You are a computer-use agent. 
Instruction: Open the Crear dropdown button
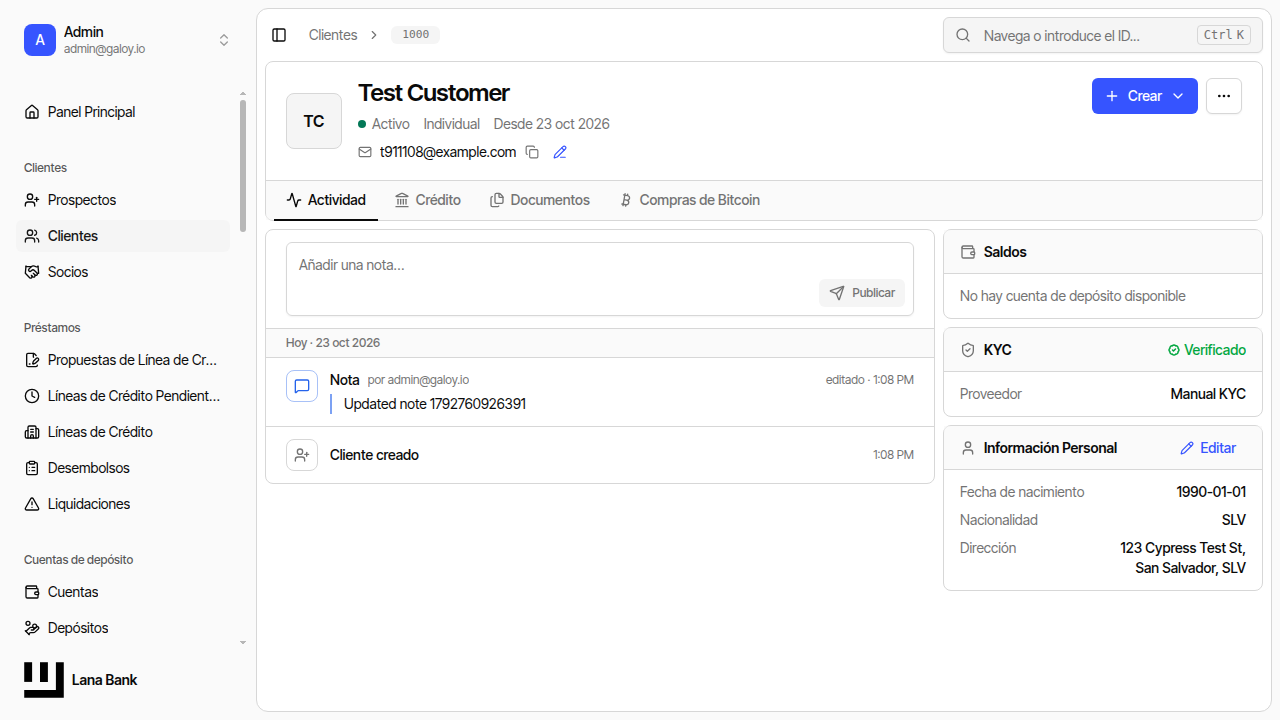pos(1145,96)
